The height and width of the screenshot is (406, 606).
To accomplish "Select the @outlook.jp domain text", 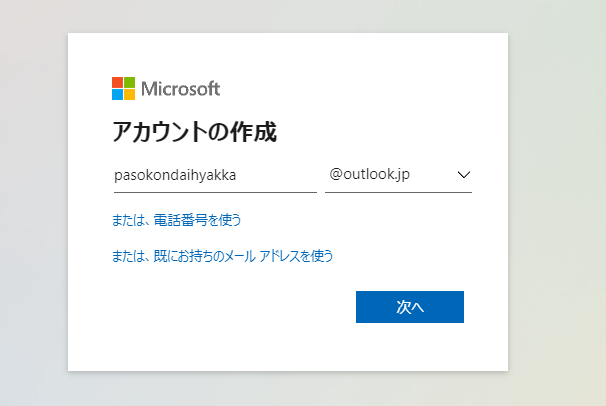I will 369,175.
